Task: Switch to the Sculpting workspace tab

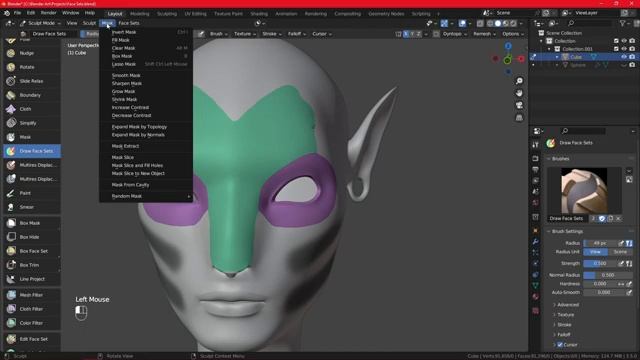Action: [x=167, y=13]
